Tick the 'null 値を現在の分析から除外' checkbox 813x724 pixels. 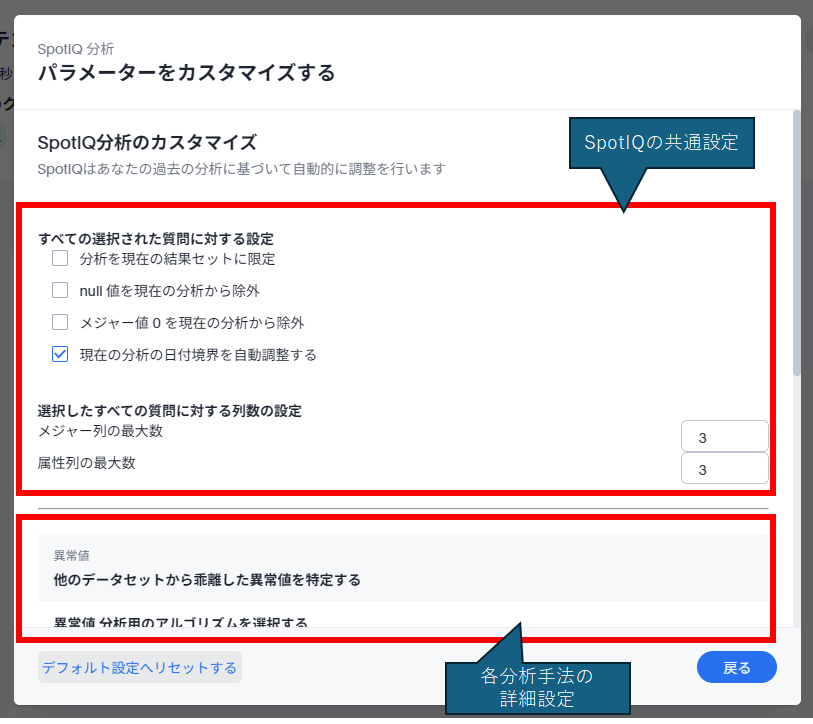(60, 291)
